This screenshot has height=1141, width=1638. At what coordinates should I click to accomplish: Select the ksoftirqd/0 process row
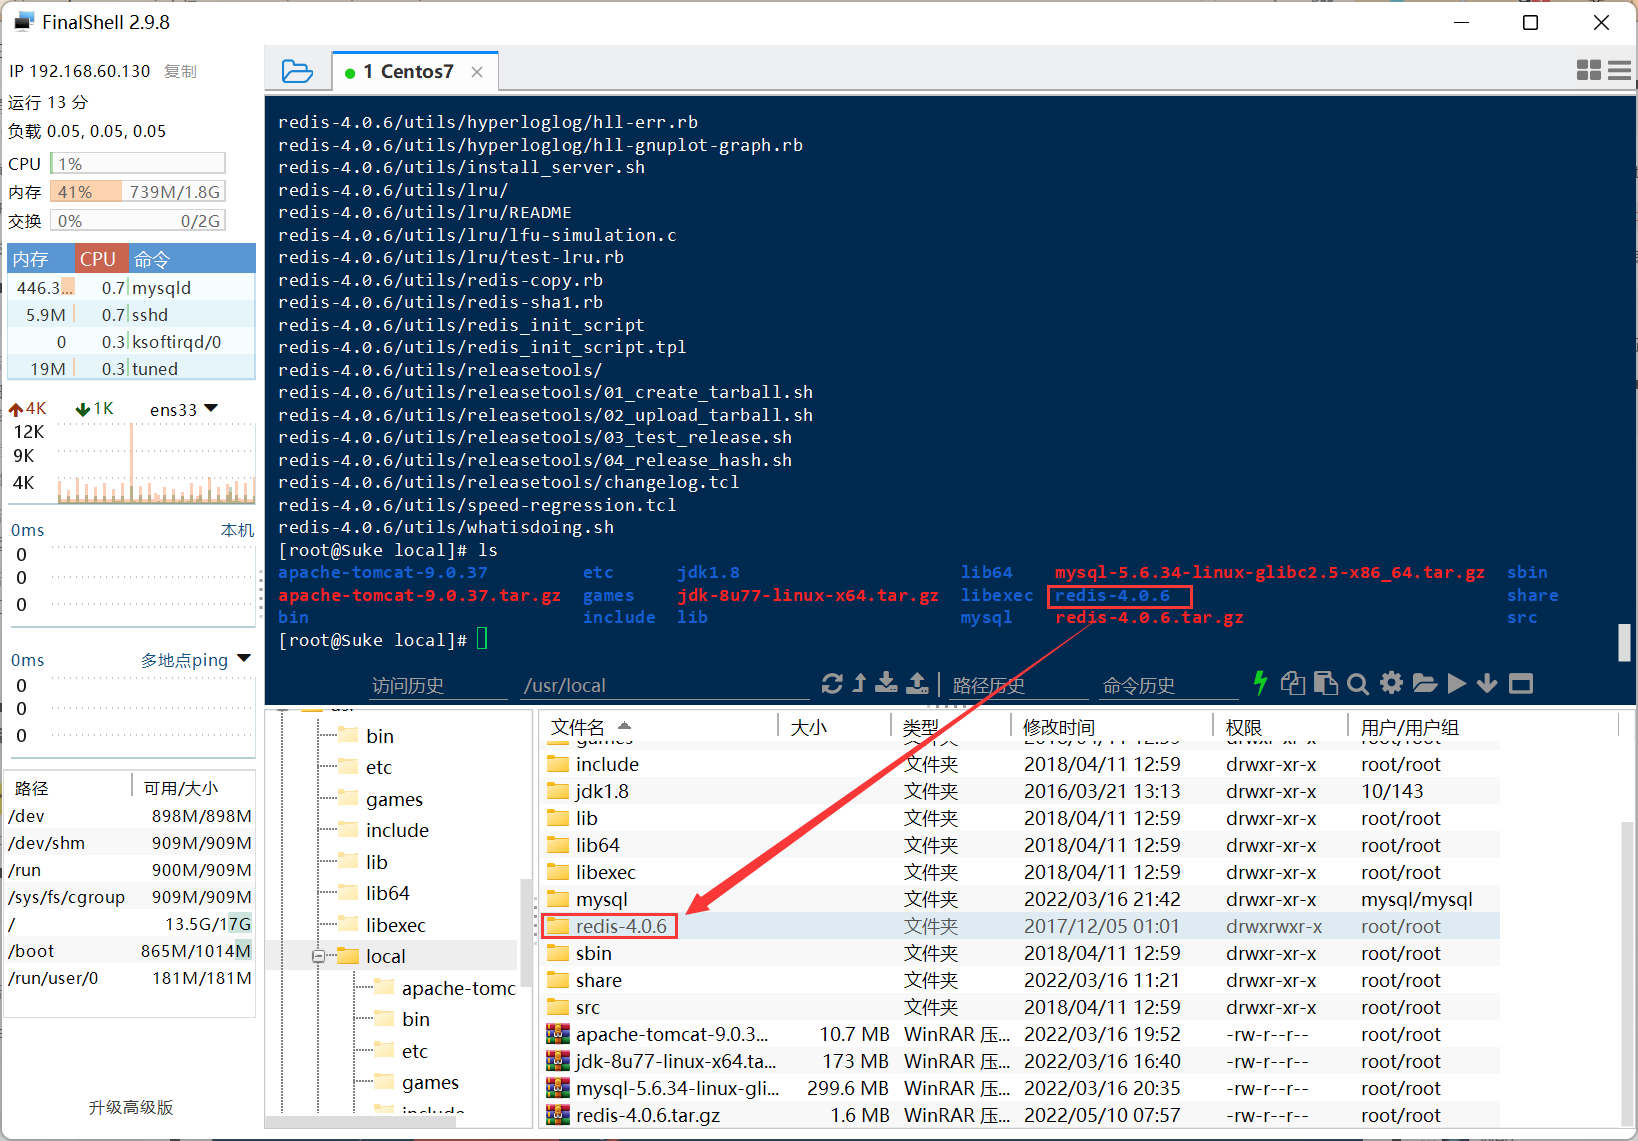(x=131, y=342)
